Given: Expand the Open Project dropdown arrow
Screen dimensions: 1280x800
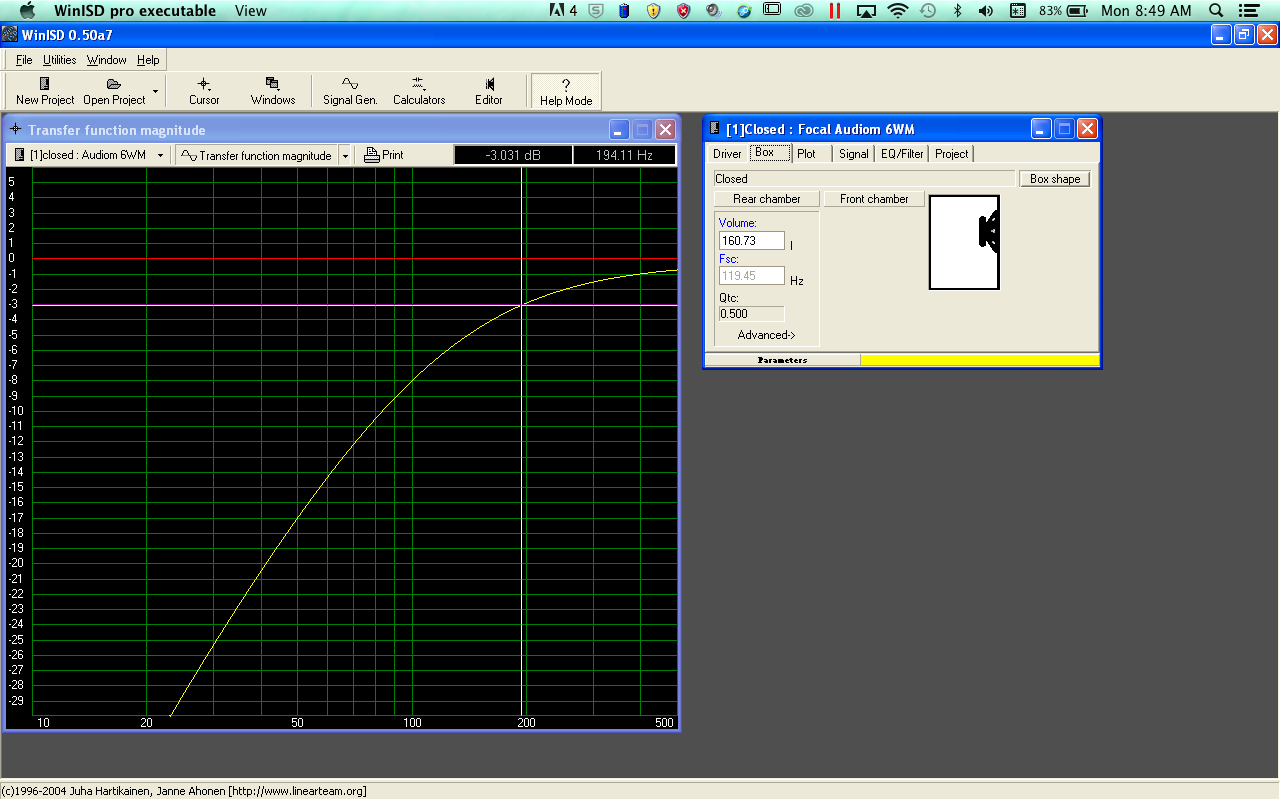Looking at the screenshot, I should coord(155,91).
